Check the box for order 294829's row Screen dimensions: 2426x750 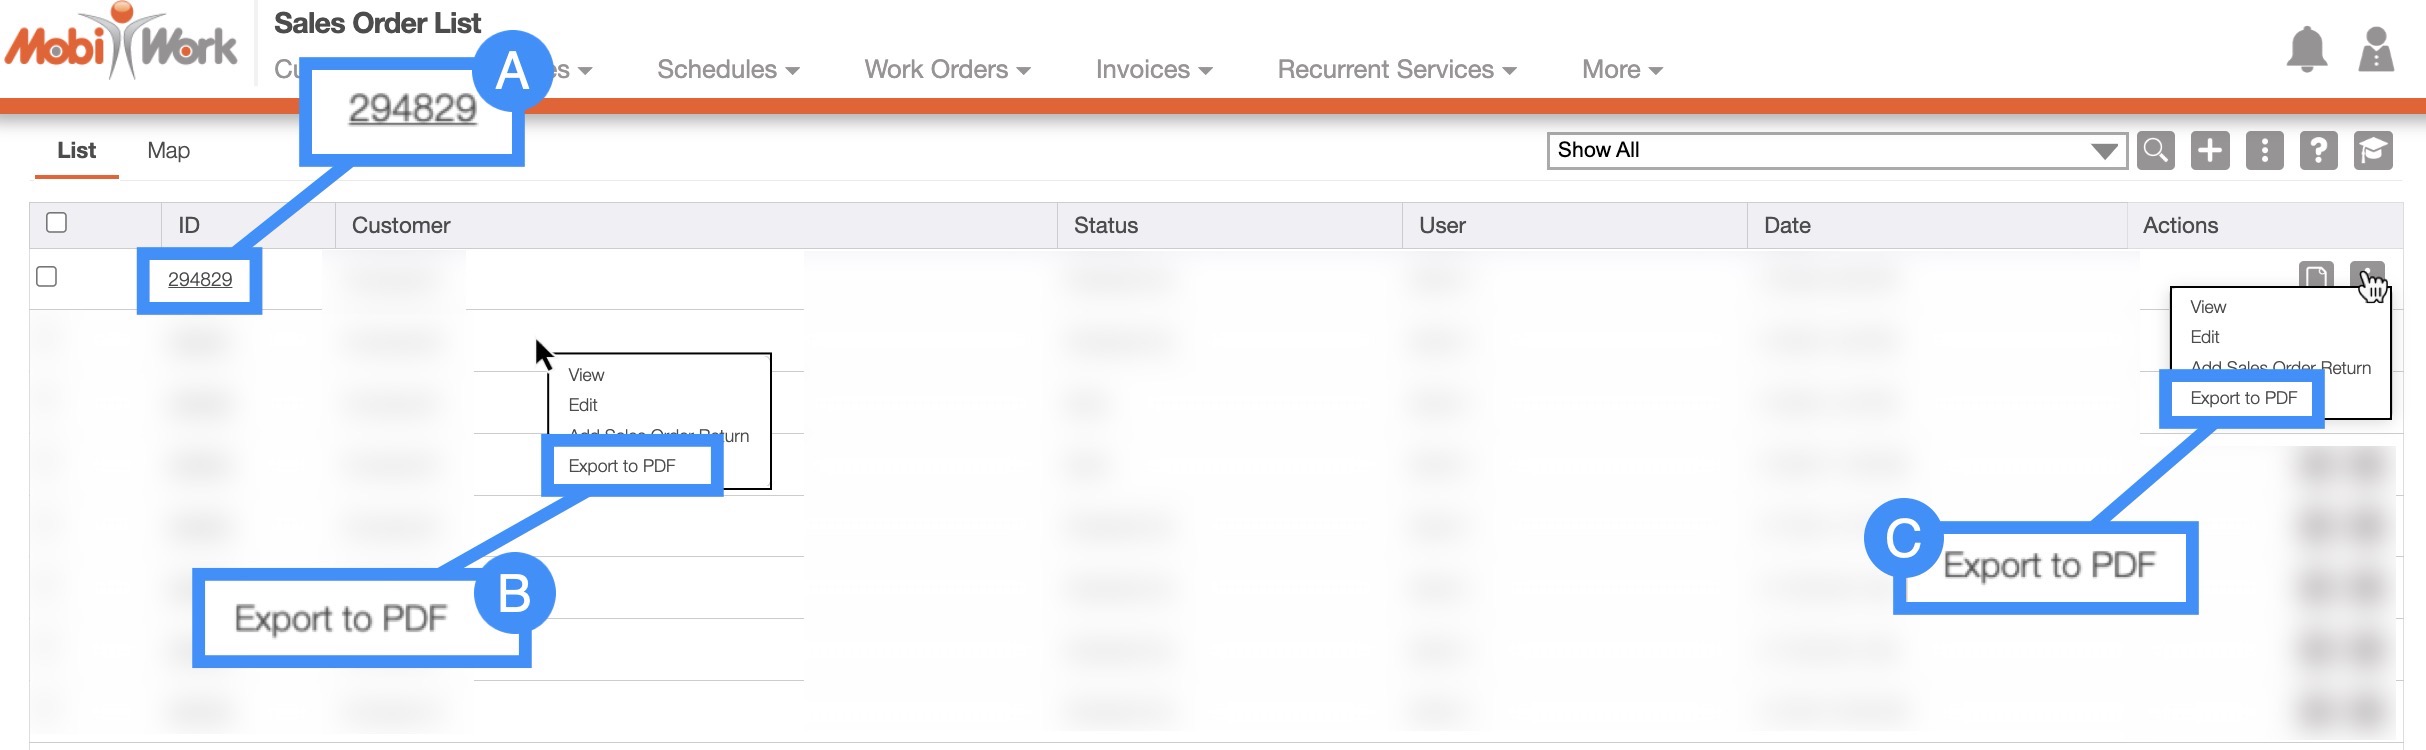click(47, 277)
